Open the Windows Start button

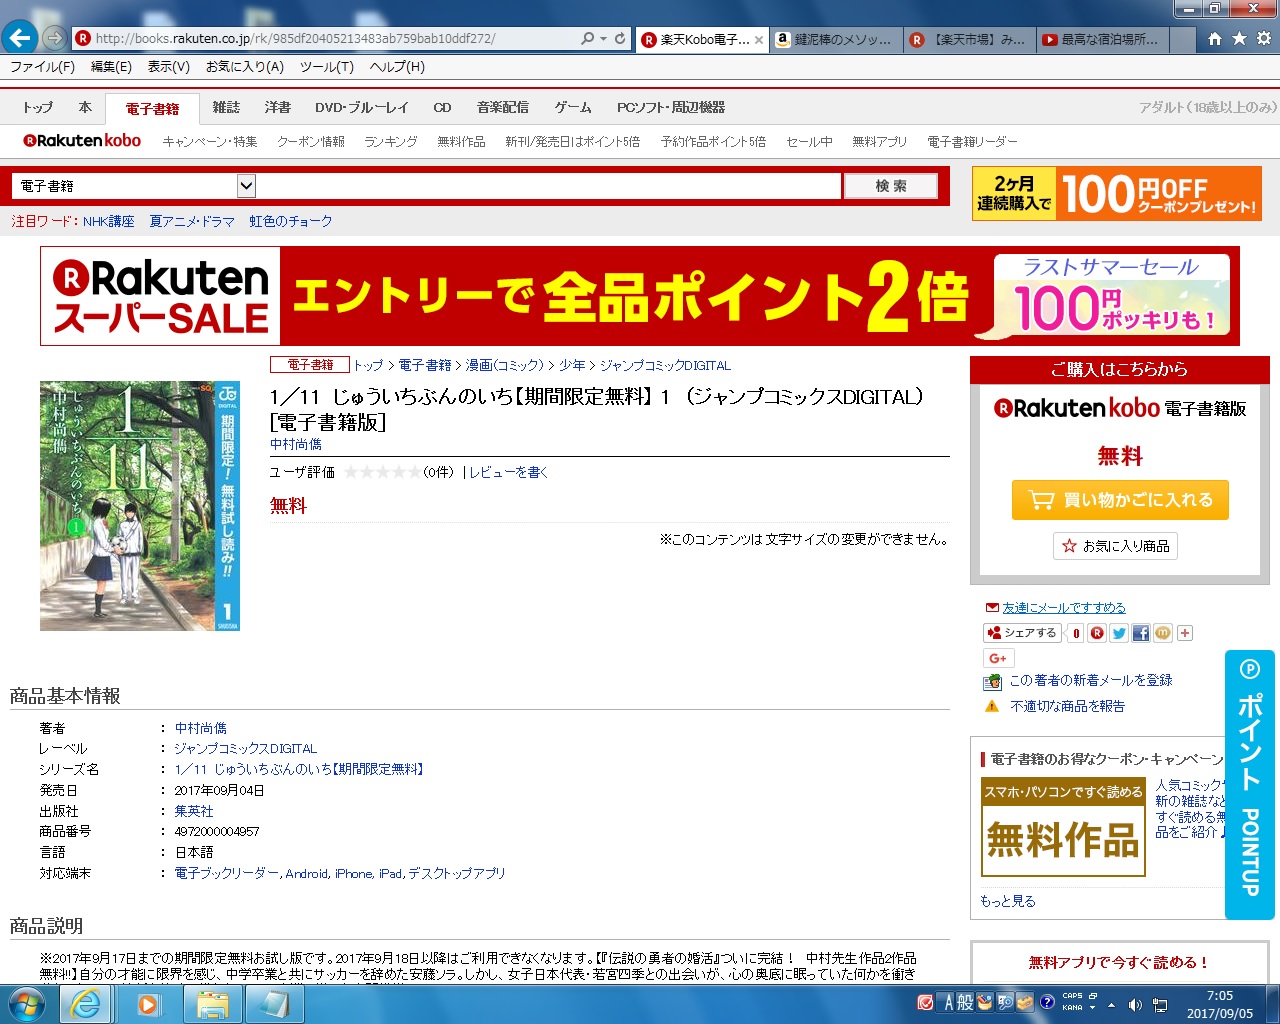(27, 1004)
